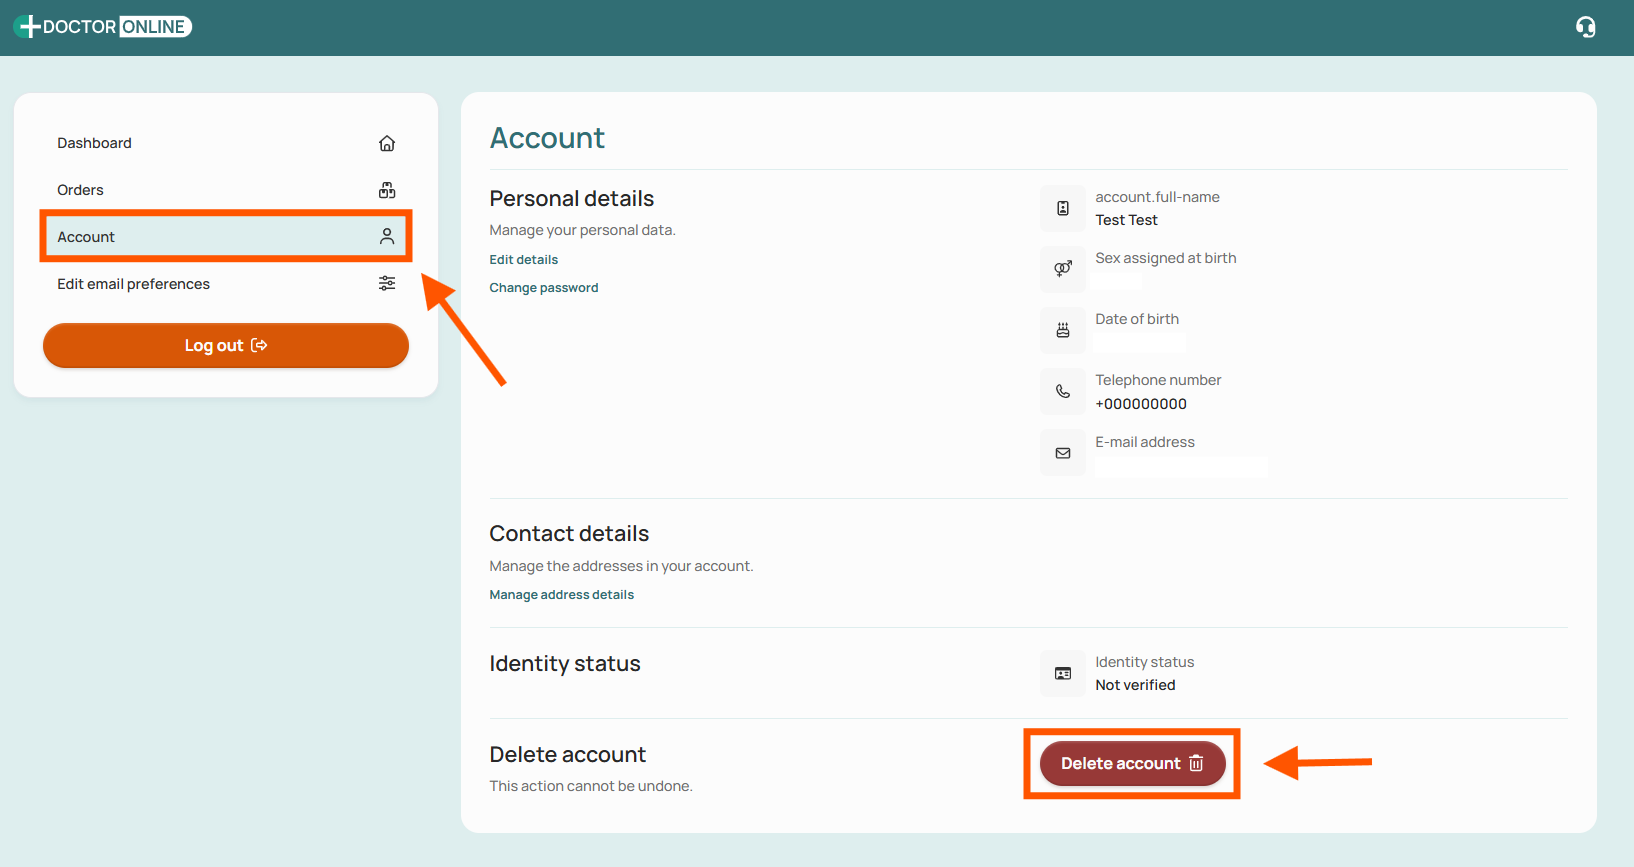Click the support headset icon
This screenshot has width=1634, height=867.
click(x=1586, y=27)
